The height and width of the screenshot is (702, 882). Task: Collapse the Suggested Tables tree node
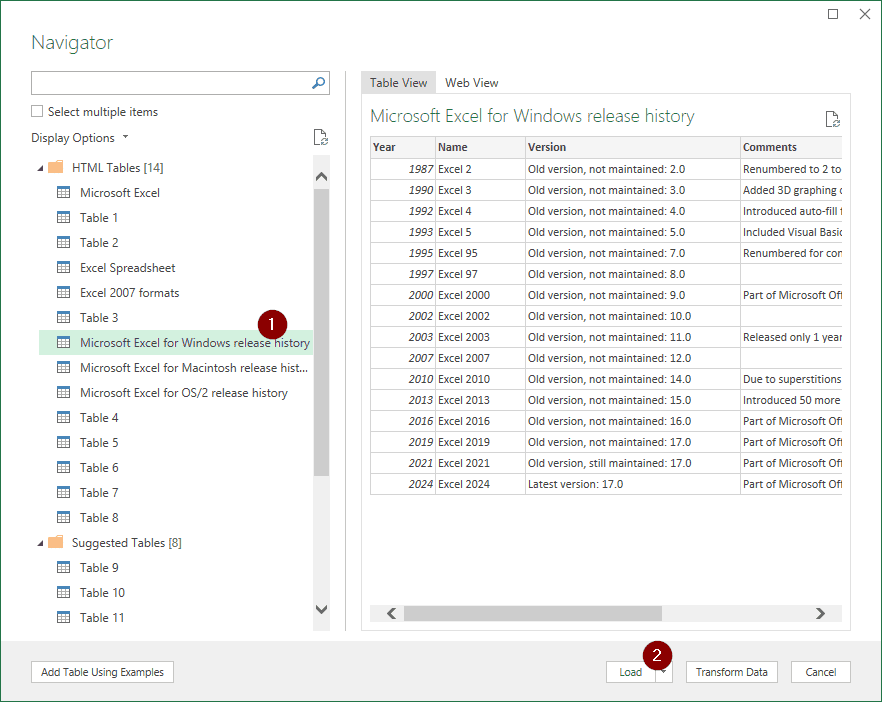click(40, 543)
